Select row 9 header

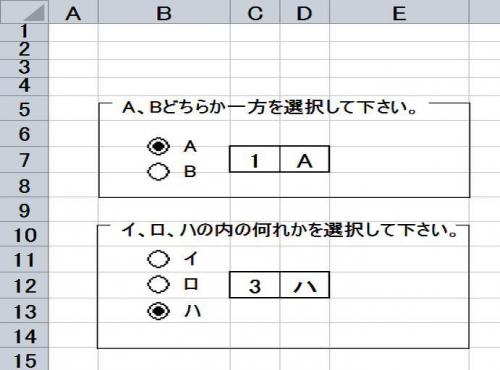(24, 210)
